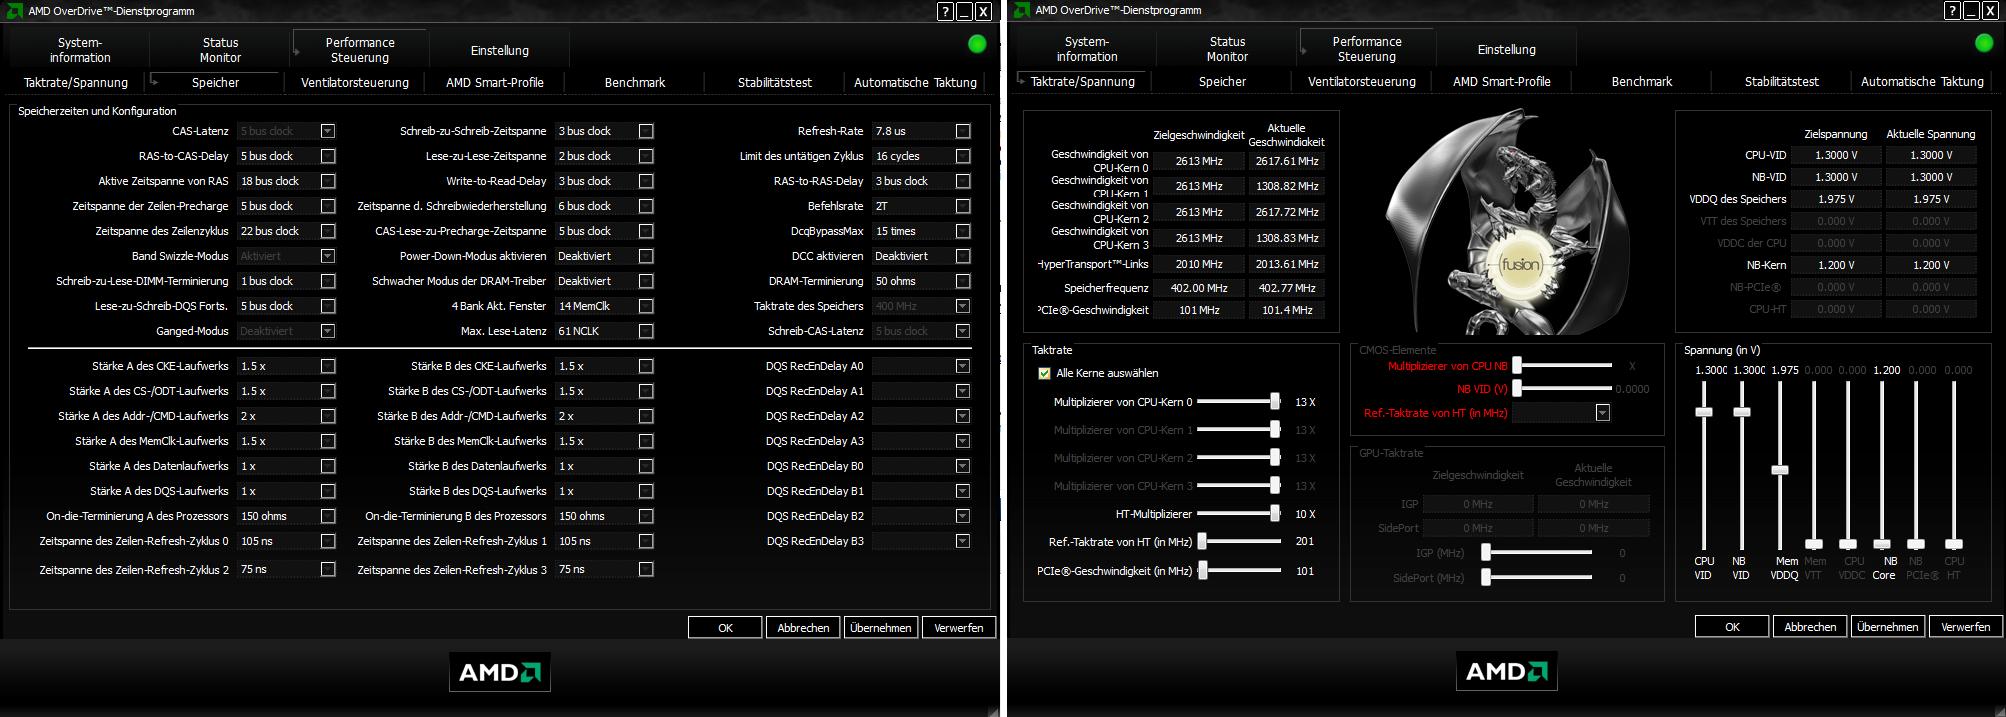Open Ventilatorsteuerung subtab in left window
Image resolution: width=2006 pixels, height=717 pixels.
355,83
